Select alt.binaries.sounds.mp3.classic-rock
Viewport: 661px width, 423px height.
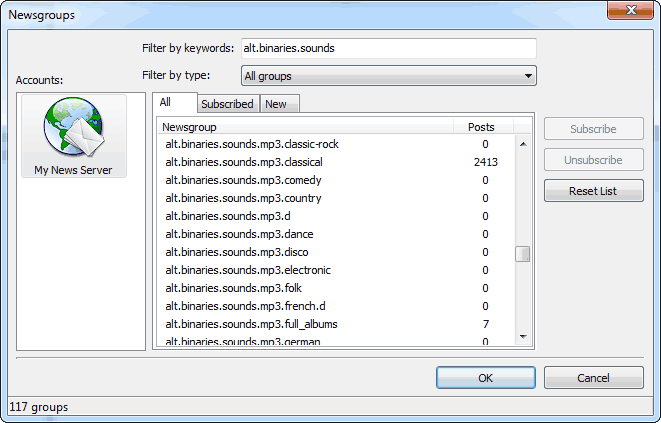[x=336, y=144]
